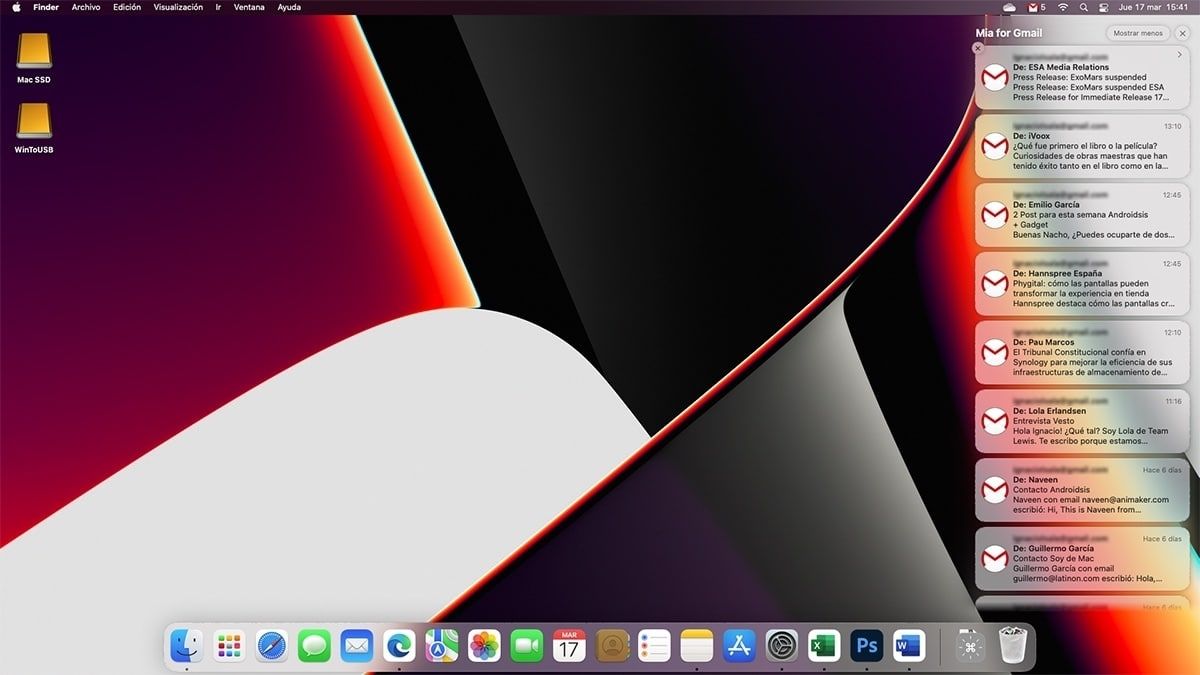Click the Wi-Fi icon in the menu bar

(x=1063, y=7)
